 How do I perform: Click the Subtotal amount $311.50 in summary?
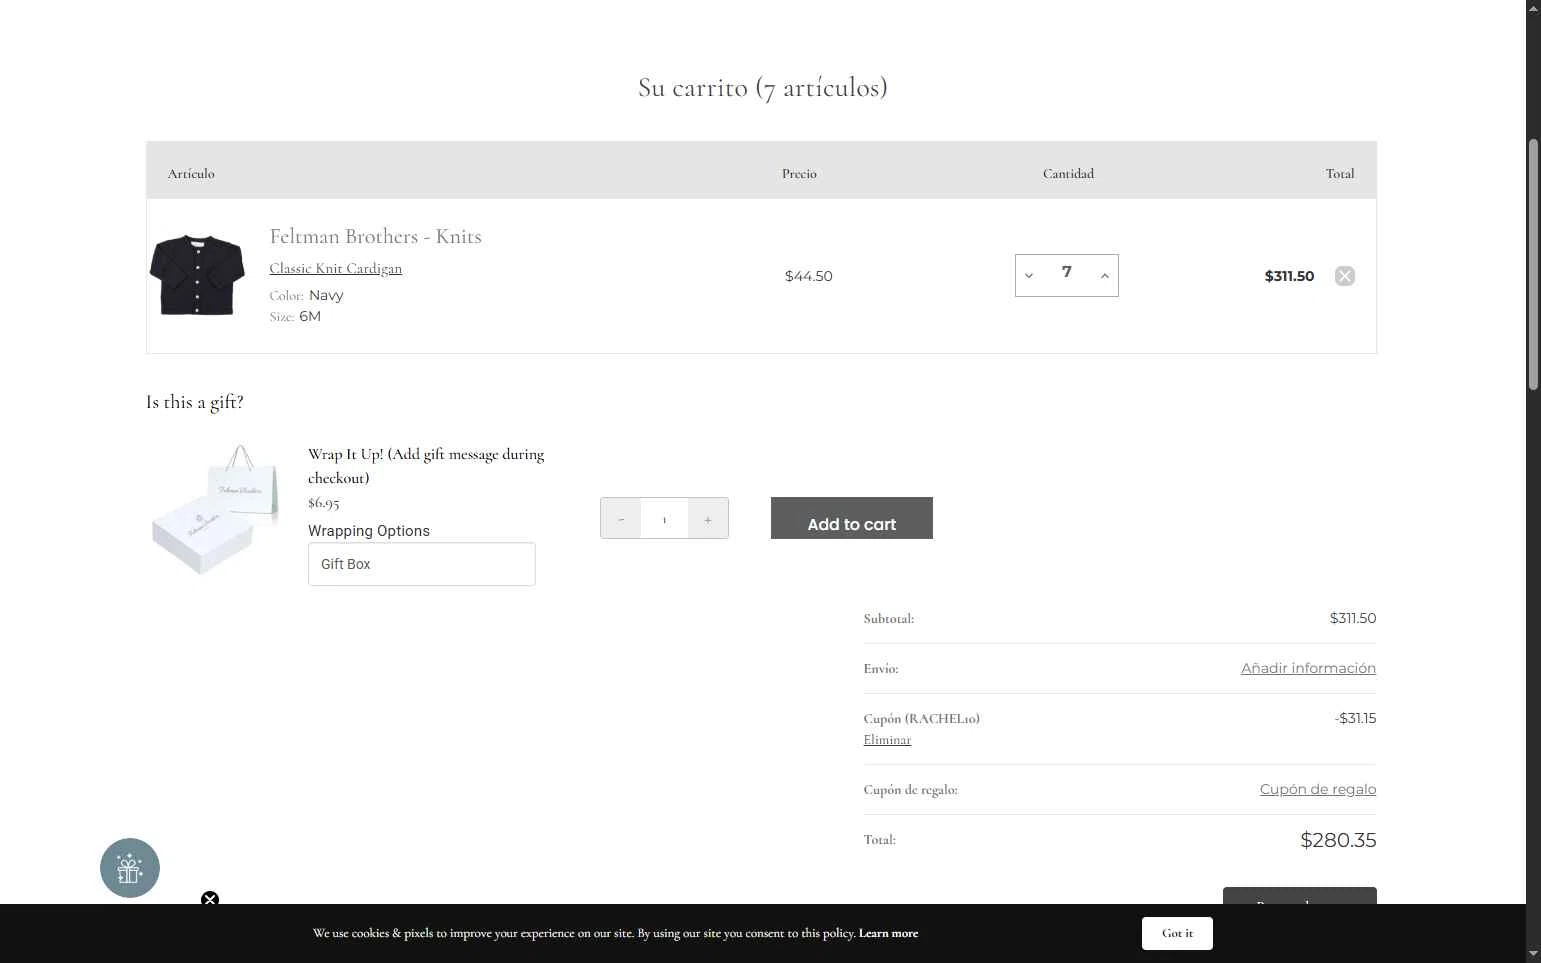click(1353, 618)
